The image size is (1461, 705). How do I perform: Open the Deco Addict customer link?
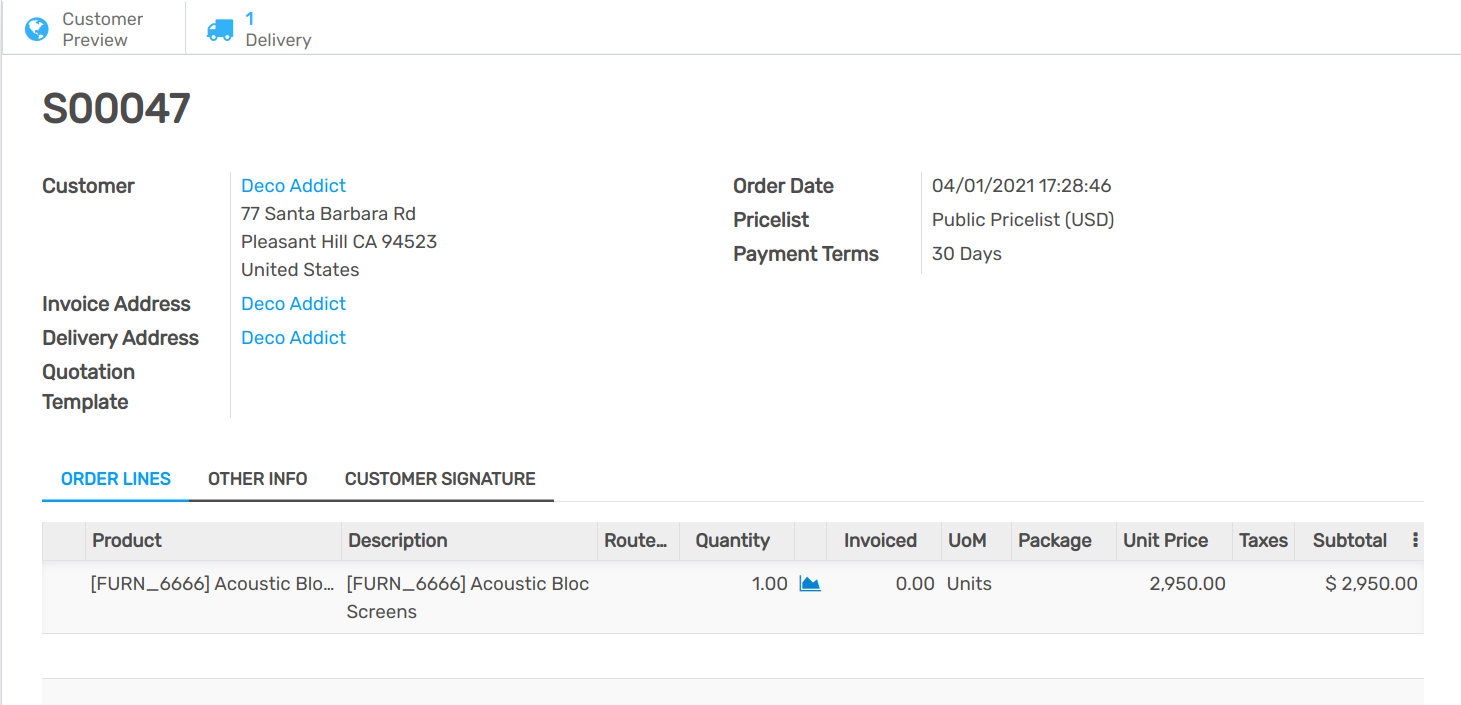click(293, 186)
